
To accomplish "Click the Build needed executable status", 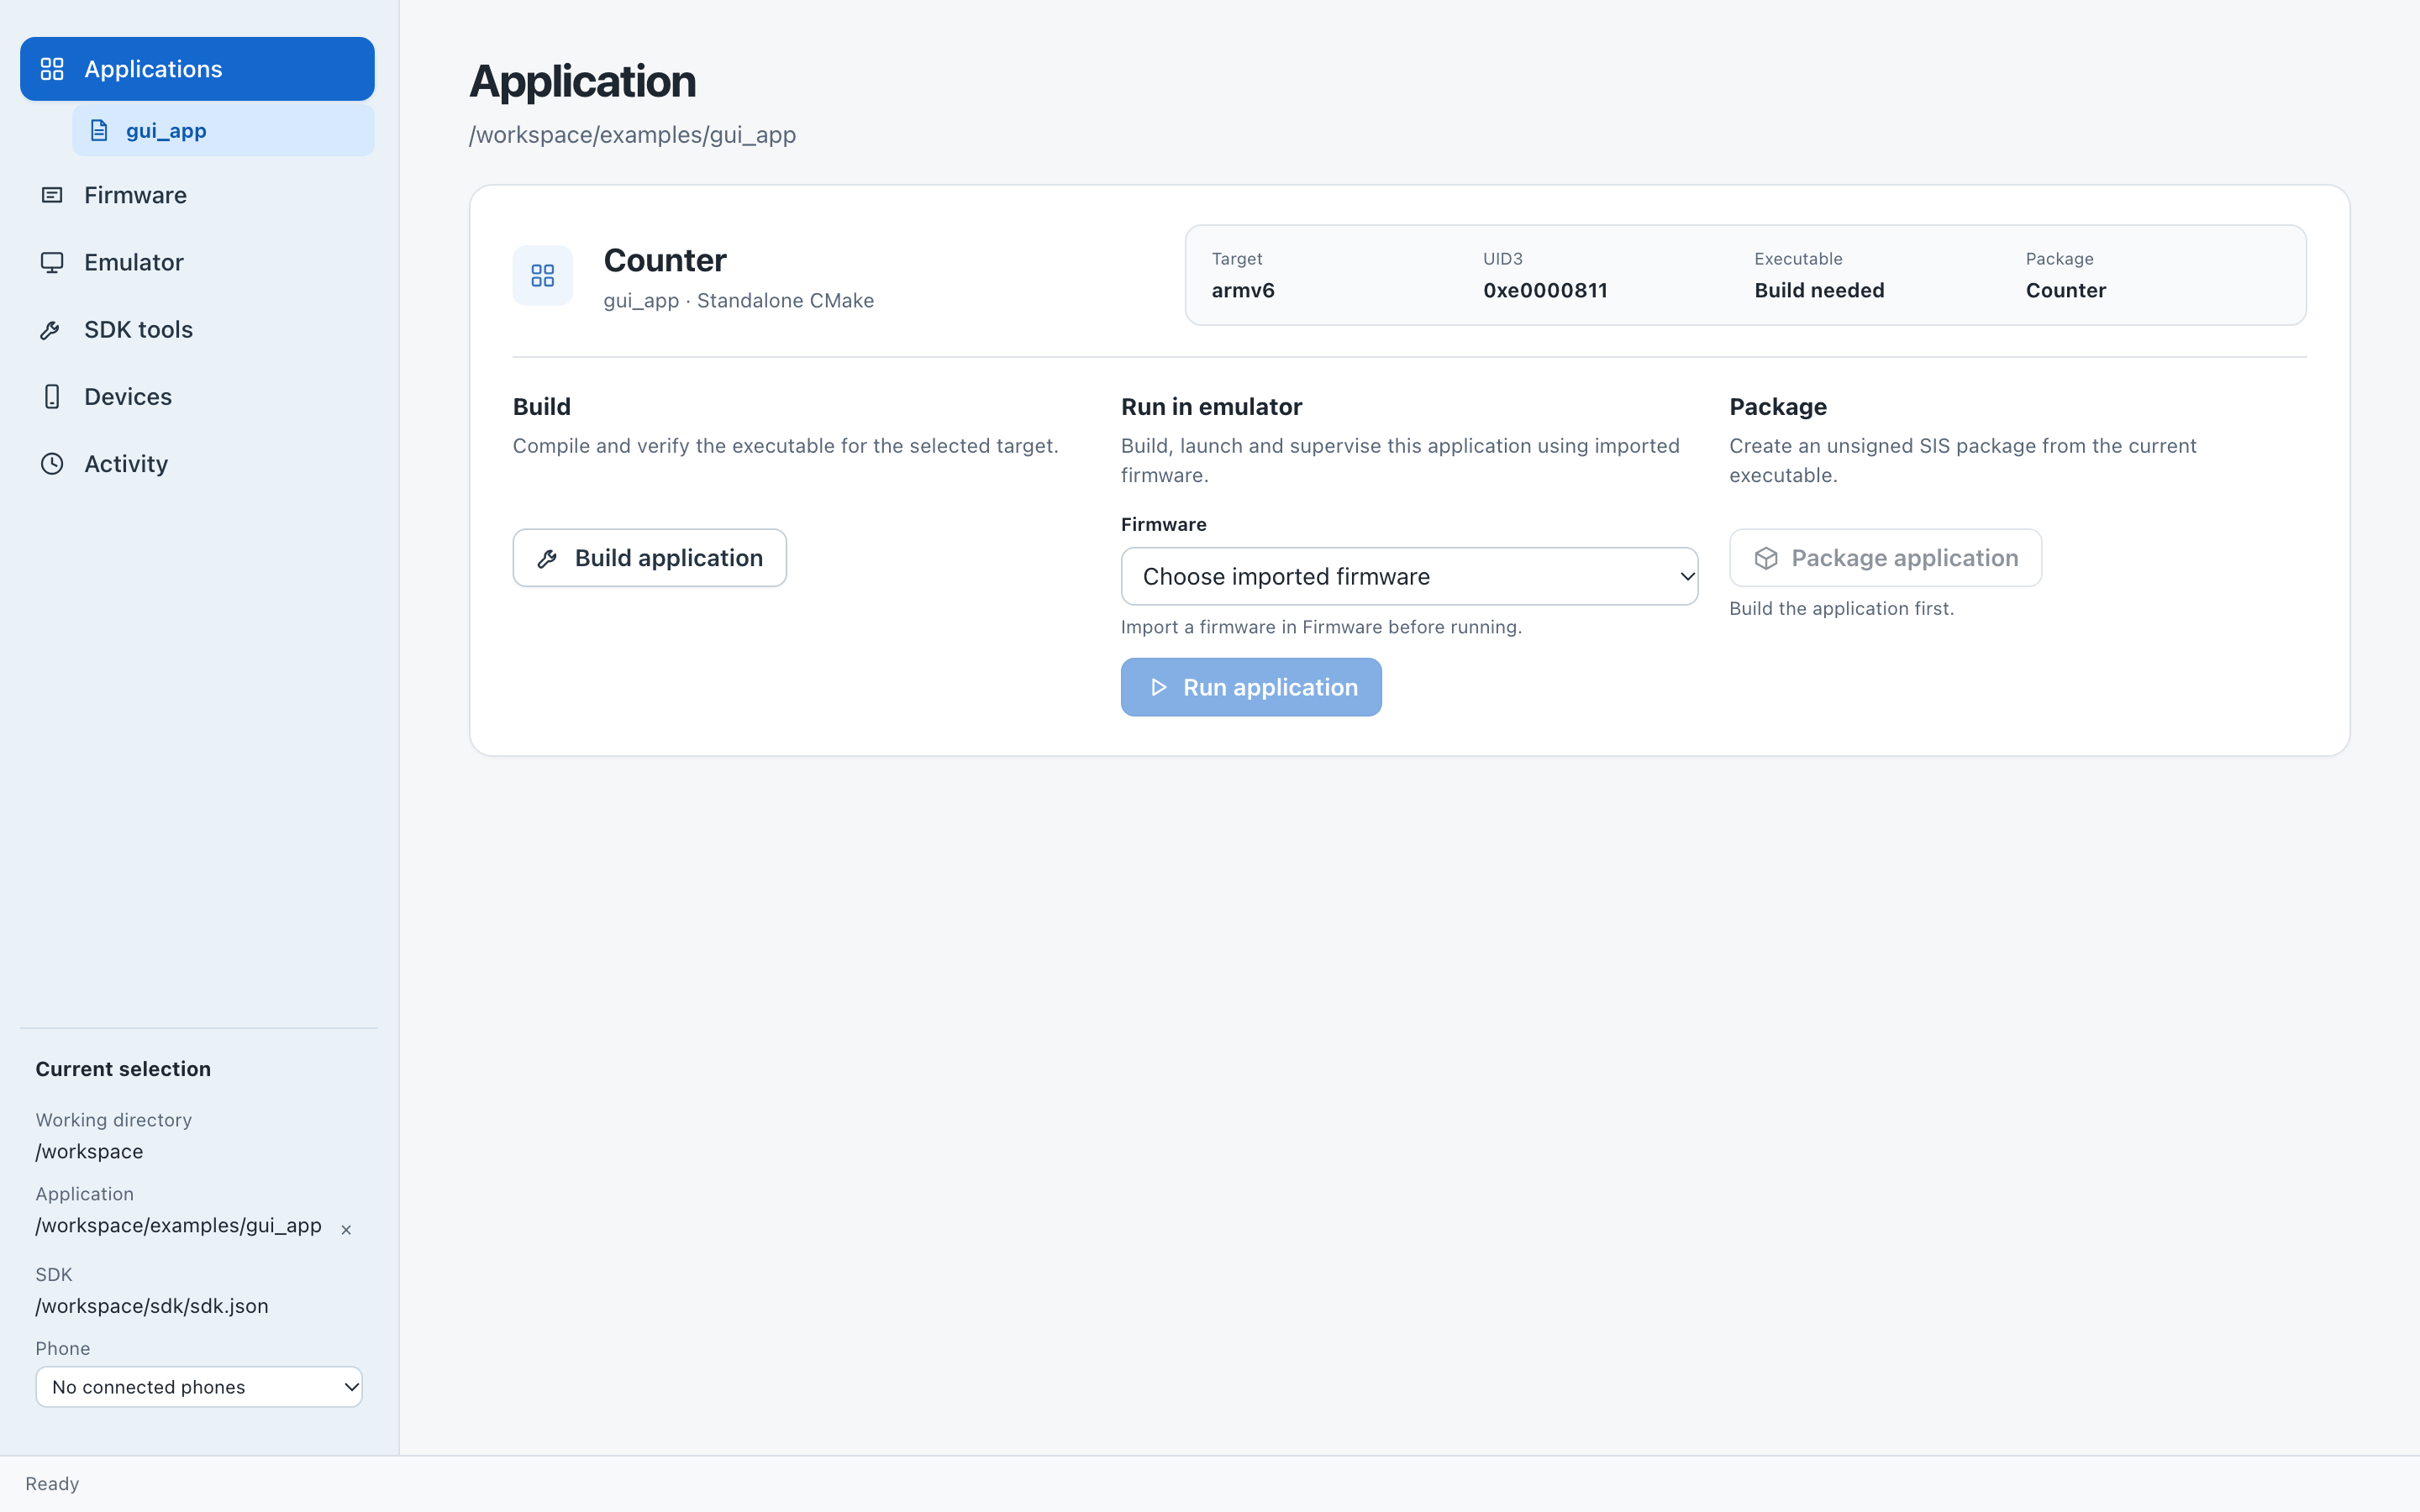I will 1819,291.
